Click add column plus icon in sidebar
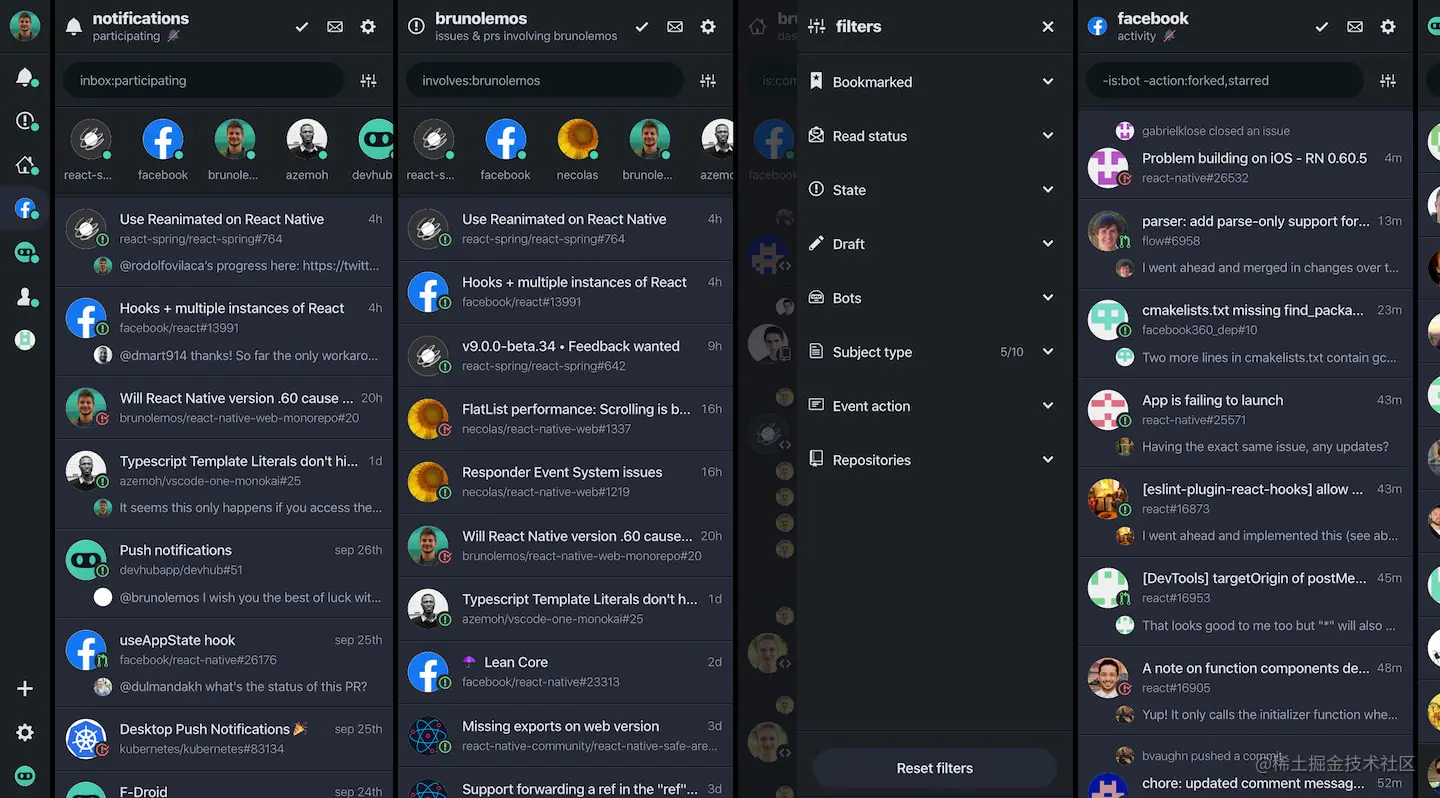The image size is (1440, 798). tap(25, 689)
